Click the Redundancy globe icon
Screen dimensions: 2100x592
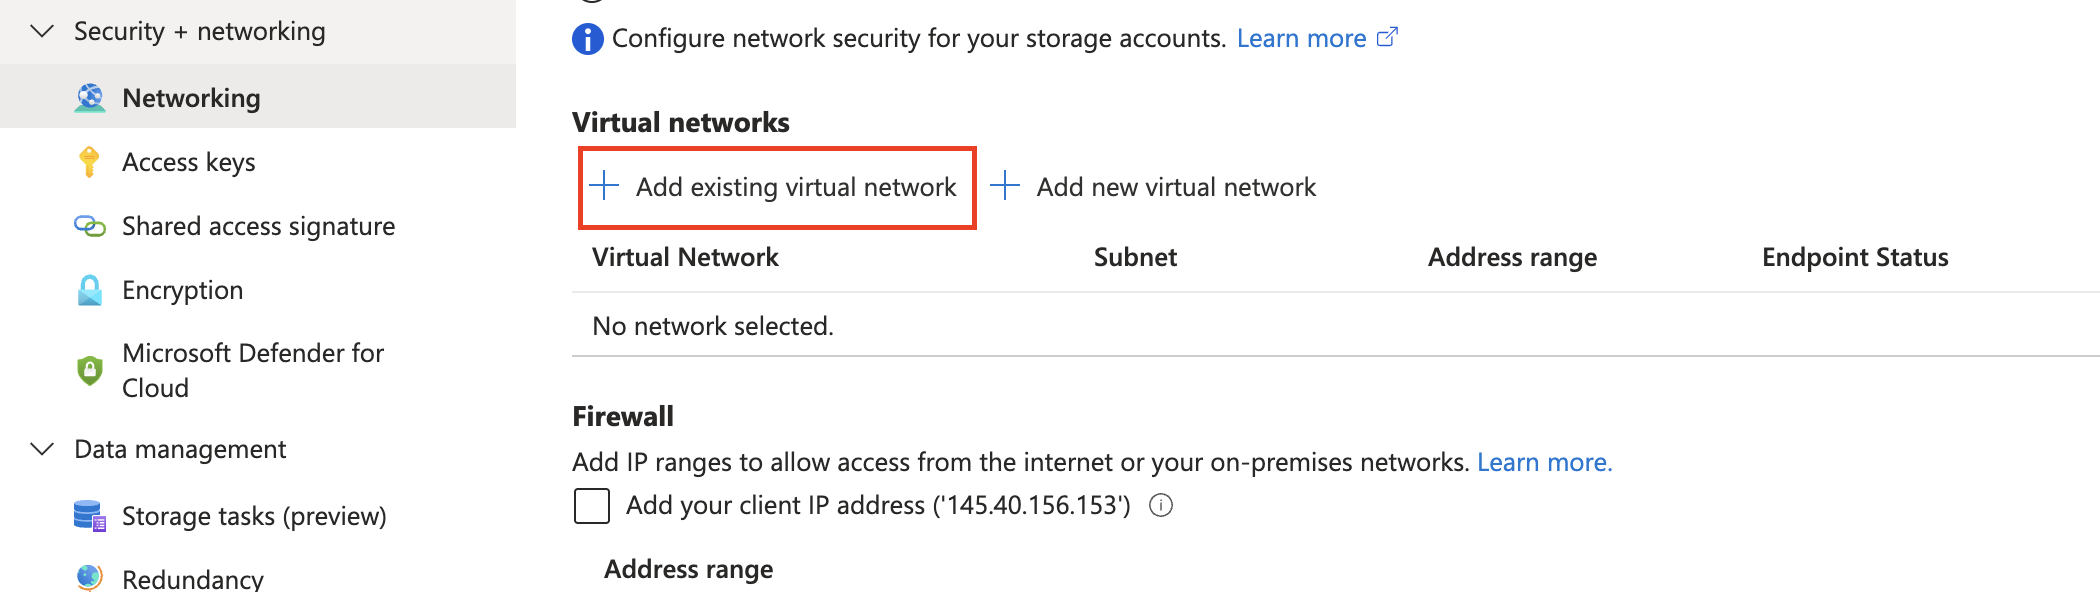[x=90, y=577]
